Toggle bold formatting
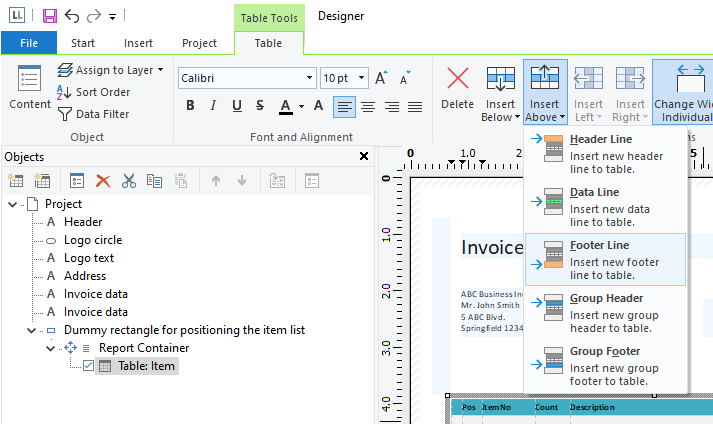 click(x=190, y=106)
